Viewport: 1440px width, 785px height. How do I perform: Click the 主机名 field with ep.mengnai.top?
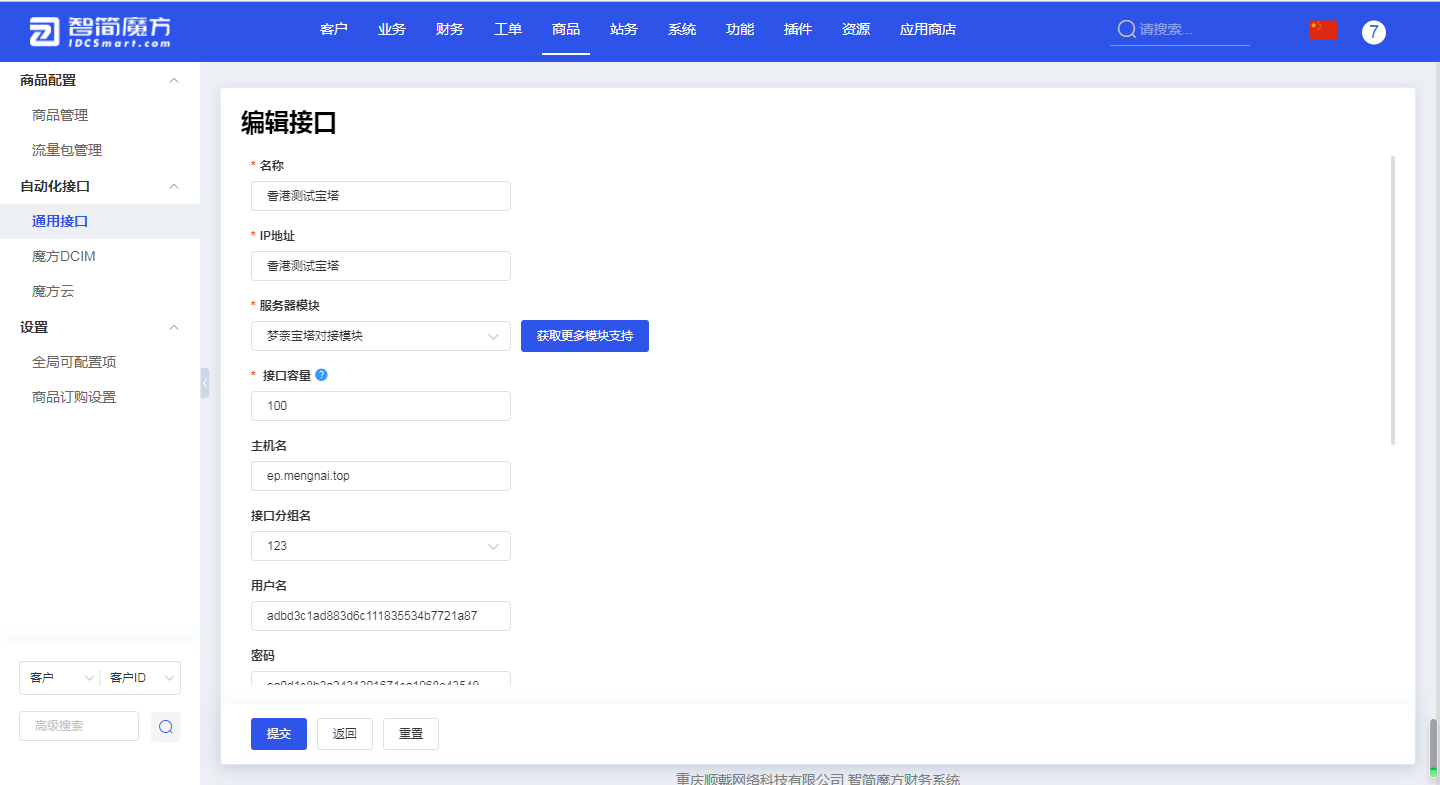[381, 476]
